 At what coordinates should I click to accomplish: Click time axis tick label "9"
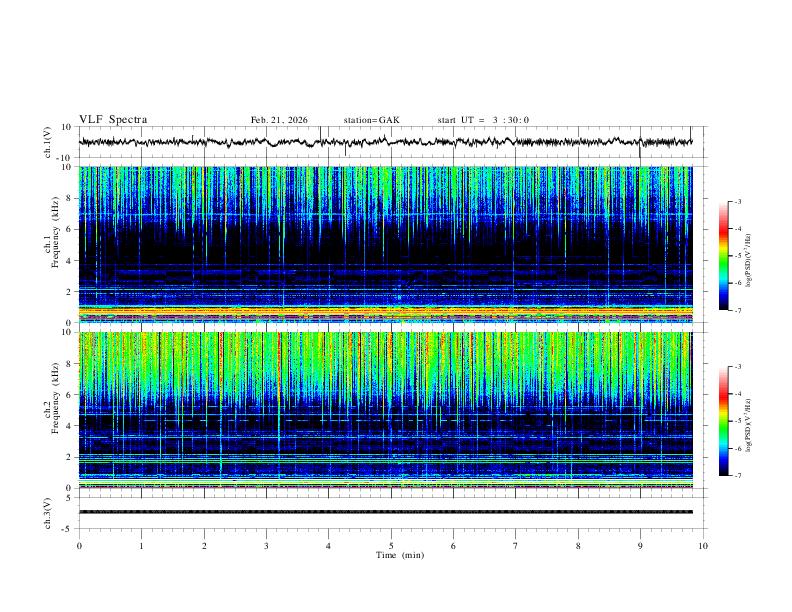(640, 546)
